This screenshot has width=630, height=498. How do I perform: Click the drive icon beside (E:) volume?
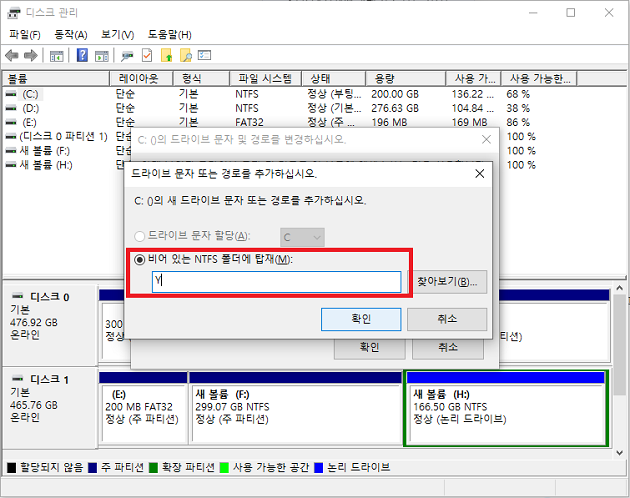coord(11,122)
